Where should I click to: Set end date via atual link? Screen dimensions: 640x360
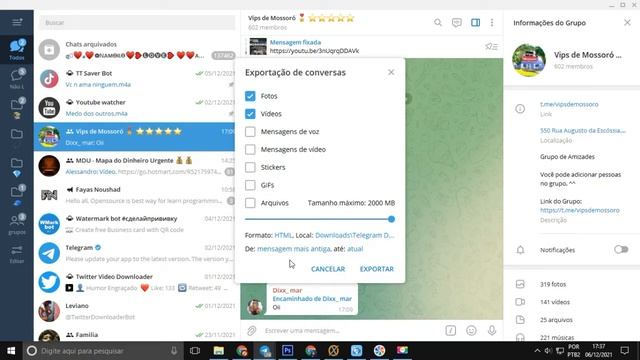pos(355,249)
